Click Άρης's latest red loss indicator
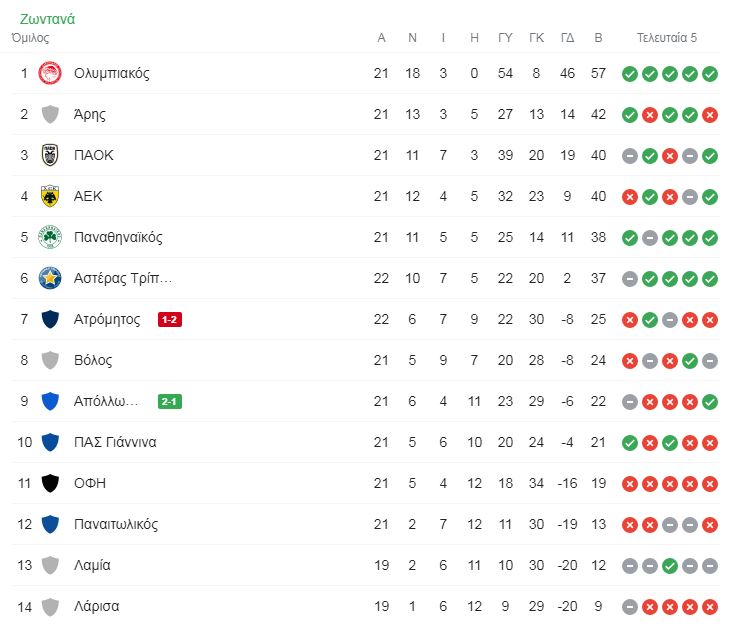 (x=710, y=115)
